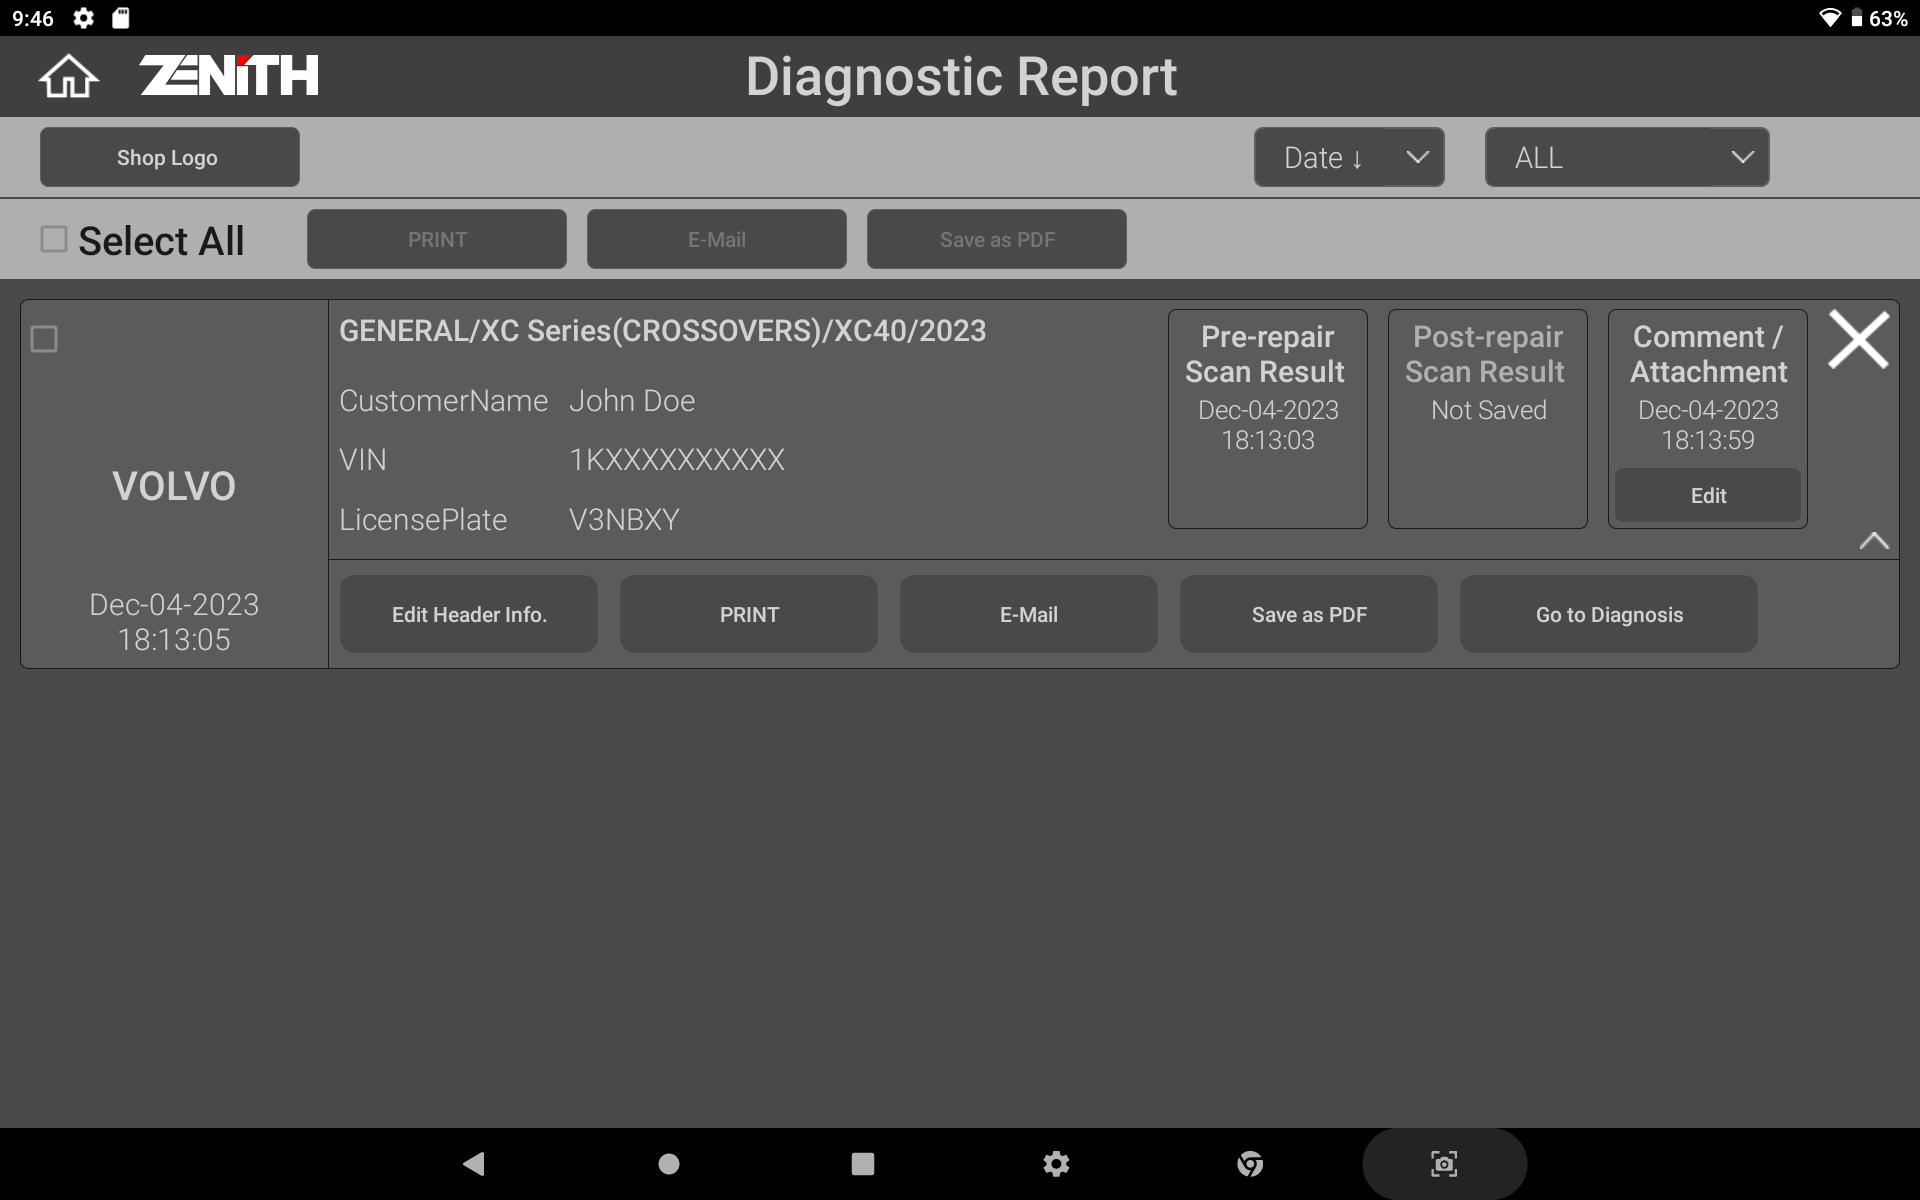Tick the Volvo report checkbox
The height and width of the screenshot is (1200, 1920).
pos(44,339)
